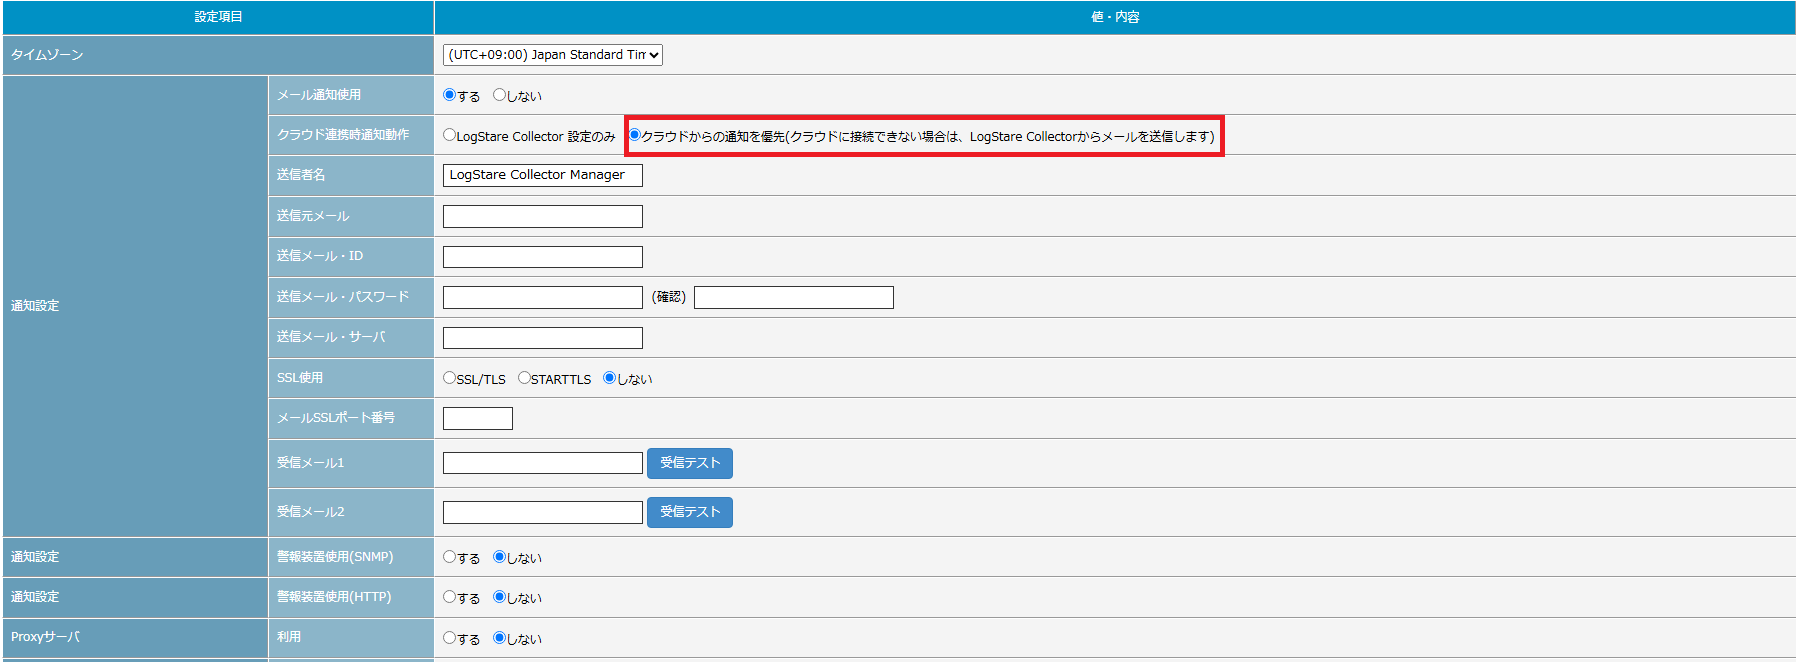Viewport: 1801px width, 662px height.
Task: Select する for メール通知使用
Action: coord(449,95)
